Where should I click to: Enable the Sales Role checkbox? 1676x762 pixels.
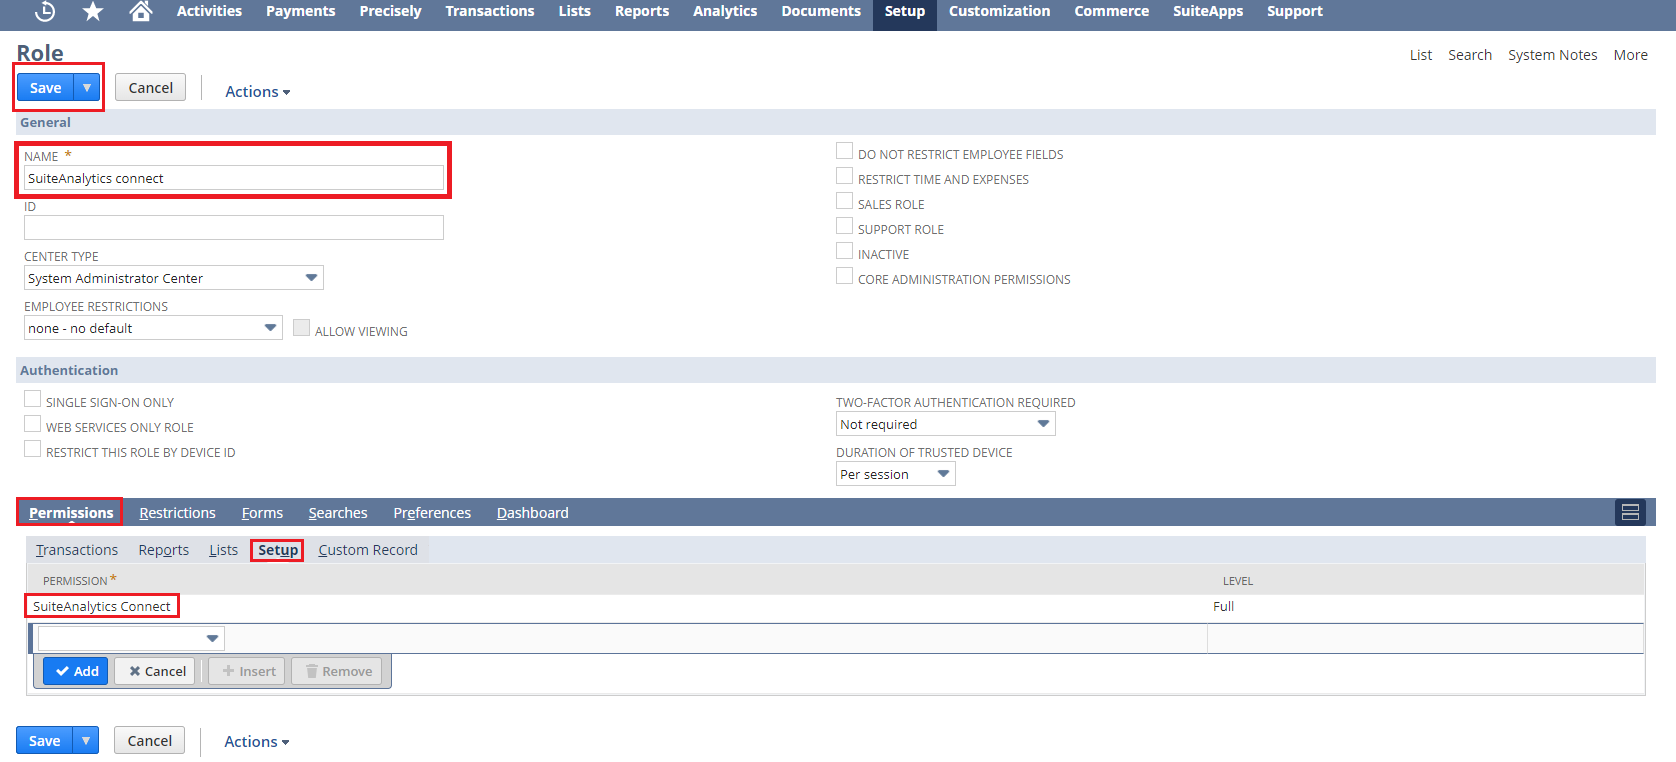(x=845, y=202)
